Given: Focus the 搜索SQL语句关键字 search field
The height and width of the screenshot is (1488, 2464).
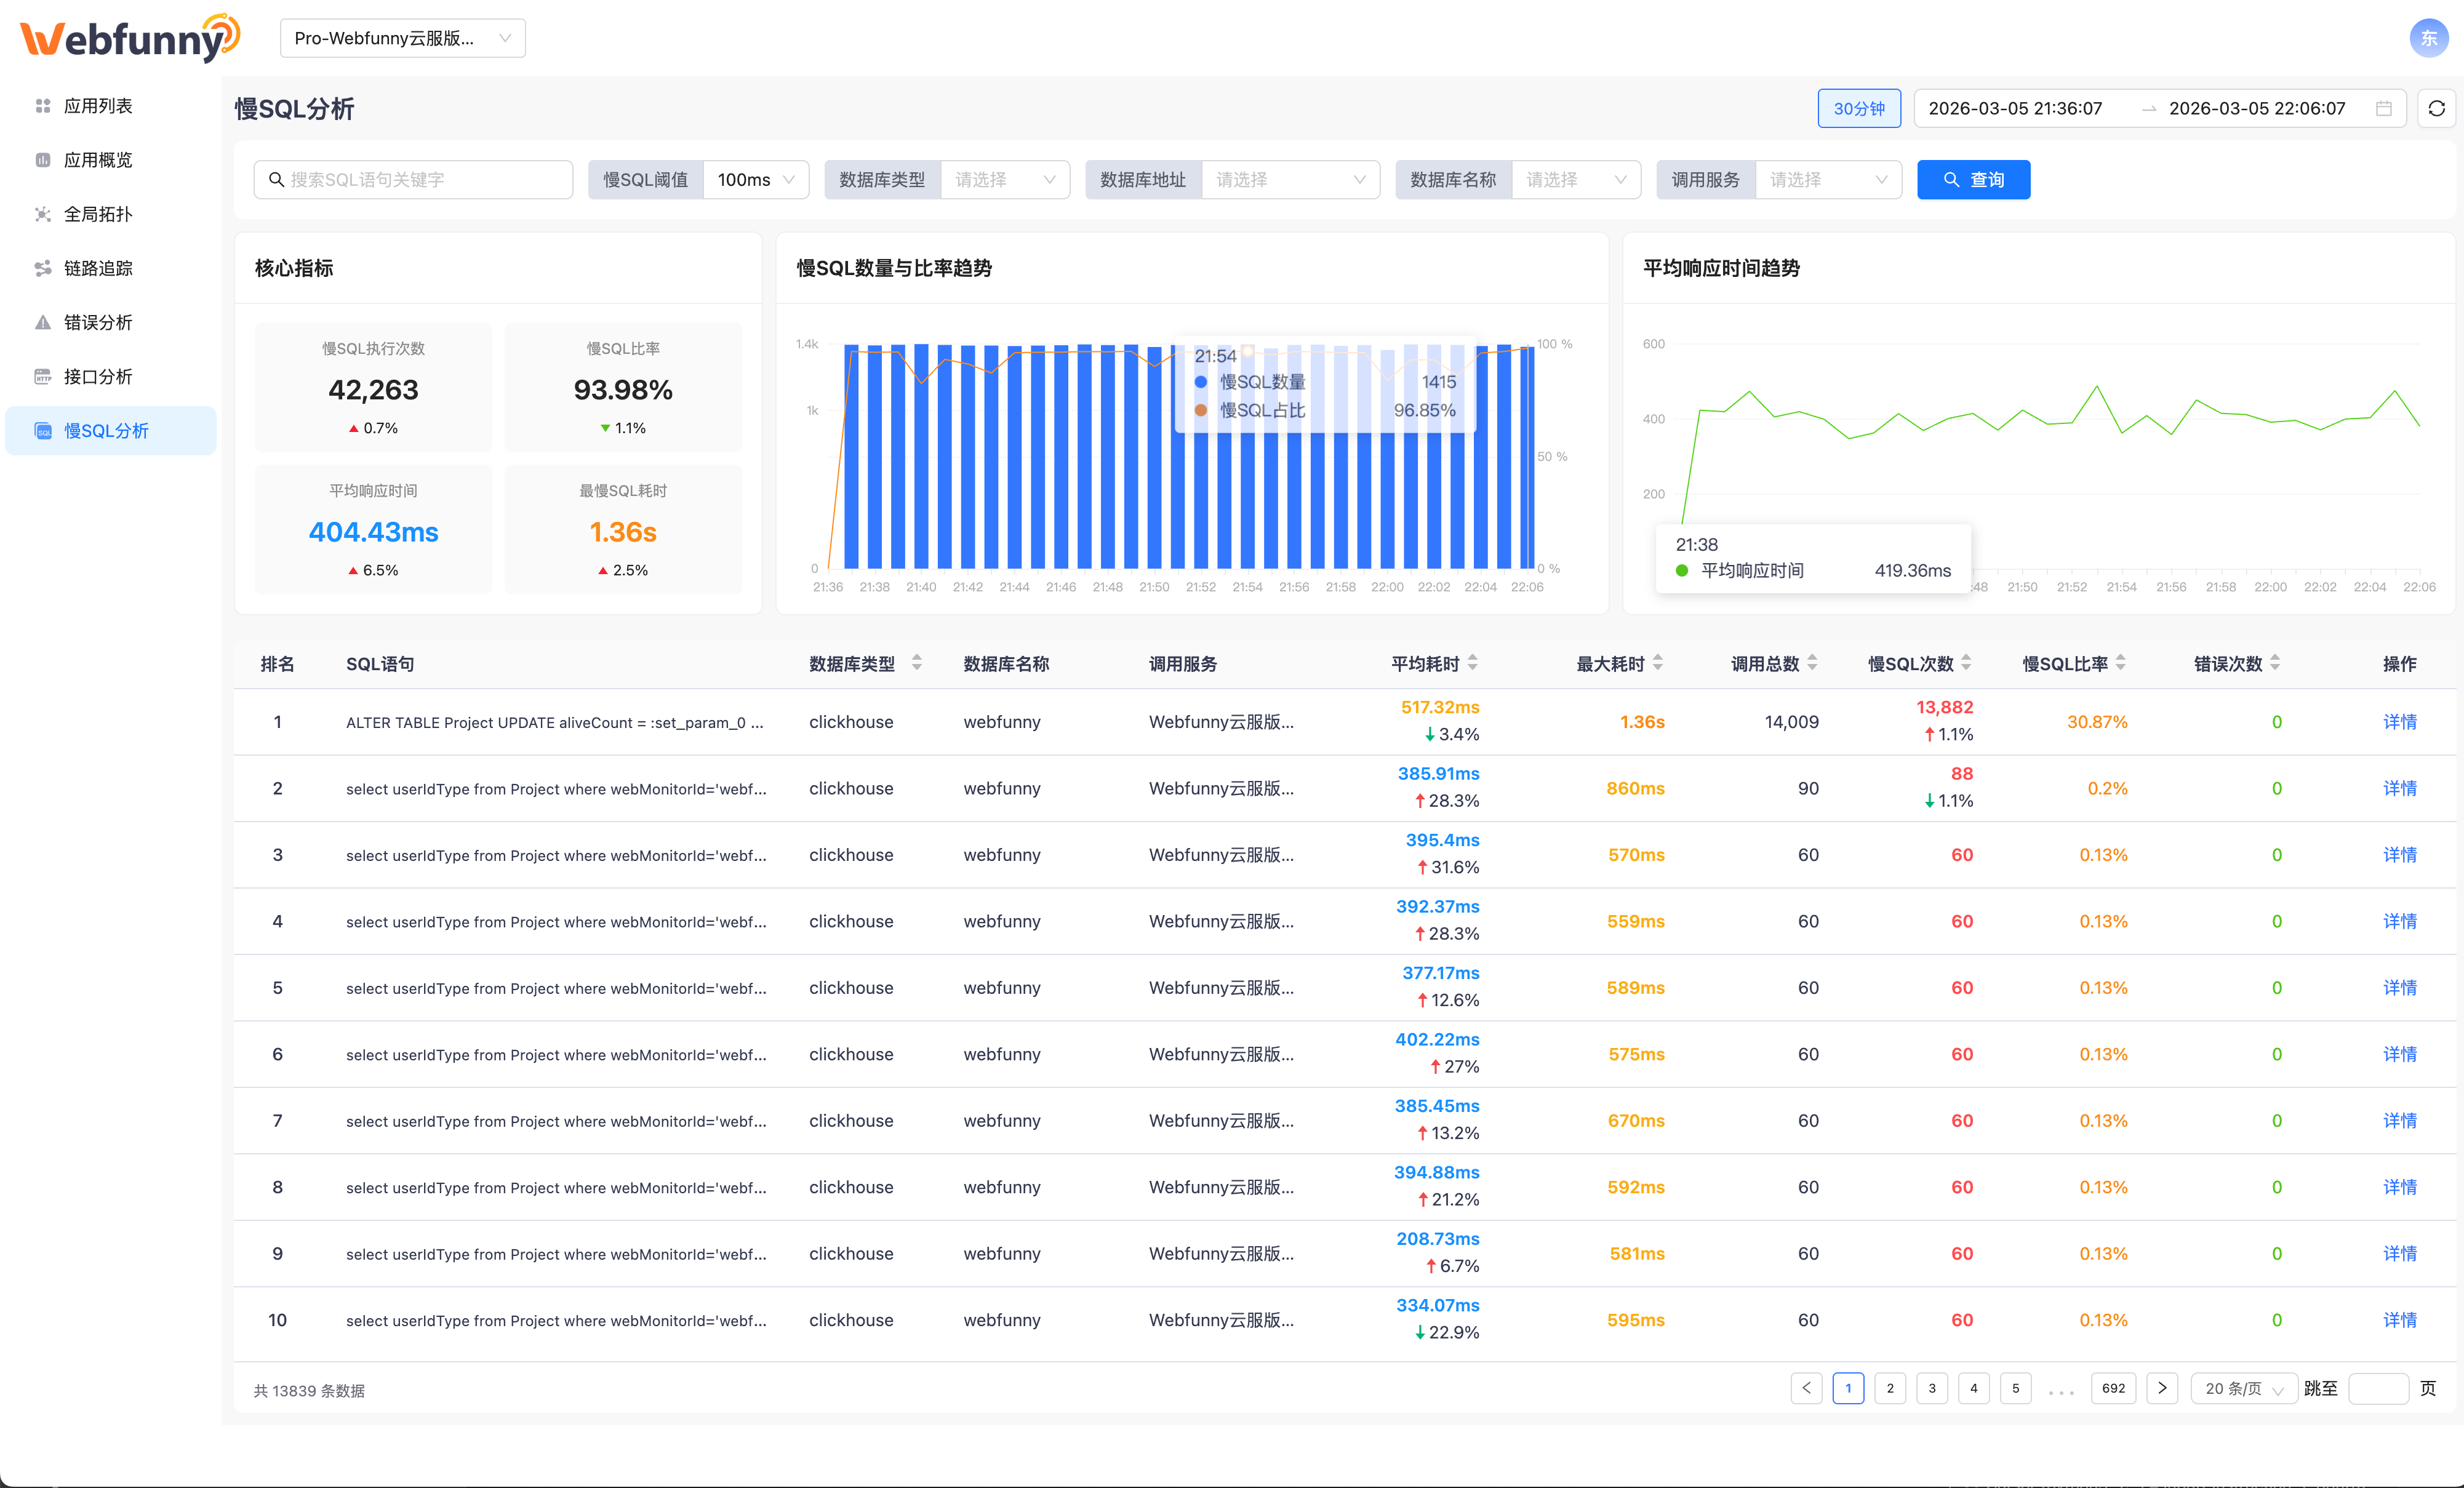Looking at the screenshot, I should pyautogui.click(x=414, y=180).
